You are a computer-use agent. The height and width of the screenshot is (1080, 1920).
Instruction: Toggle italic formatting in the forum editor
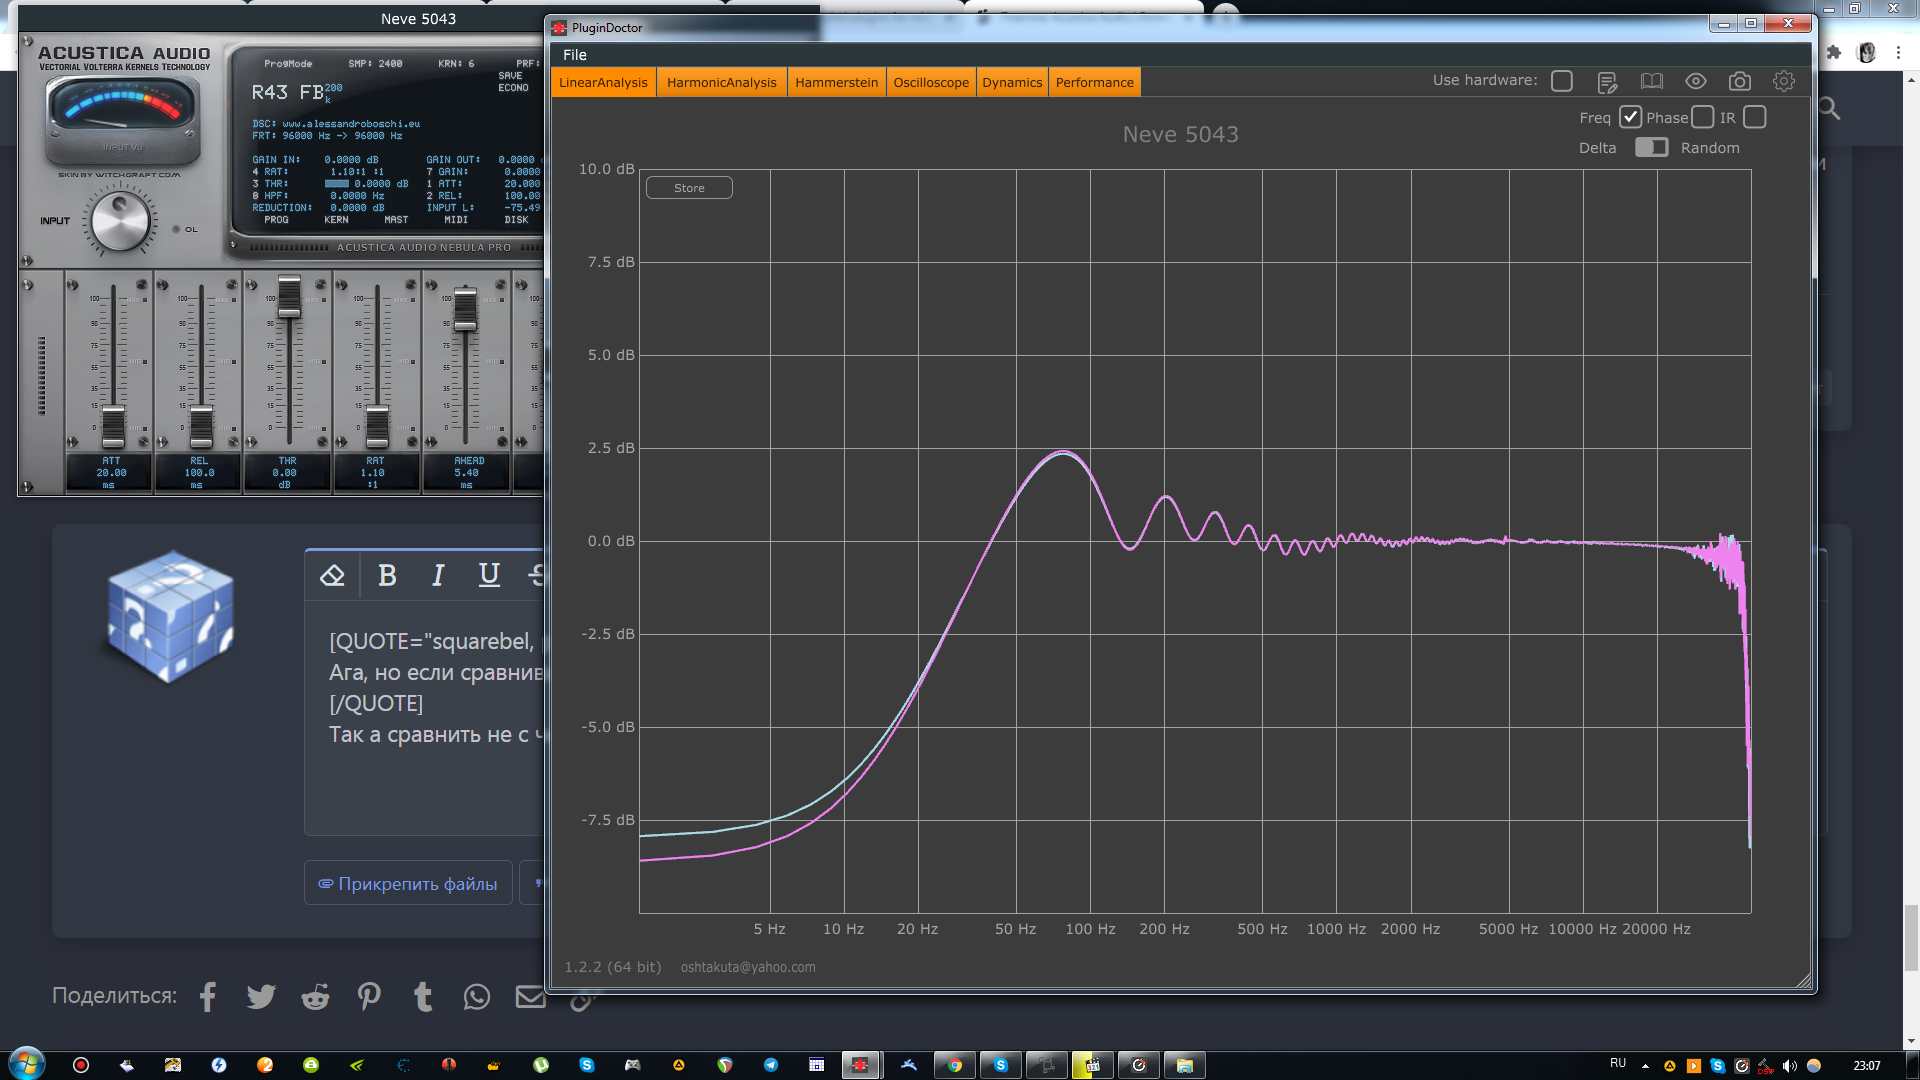click(438, 575)
